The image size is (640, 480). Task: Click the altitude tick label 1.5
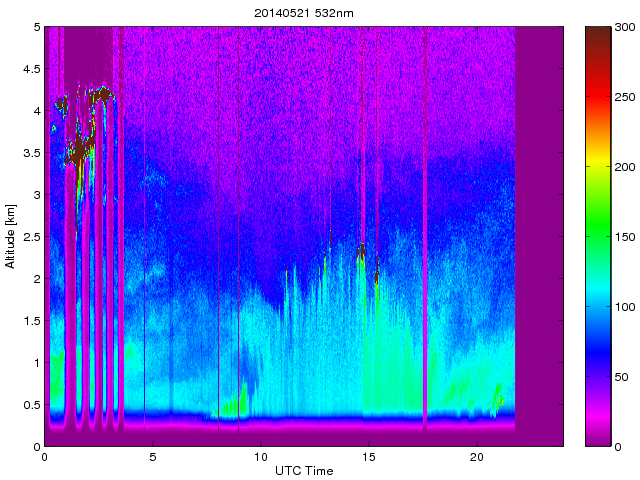point(30,321)
